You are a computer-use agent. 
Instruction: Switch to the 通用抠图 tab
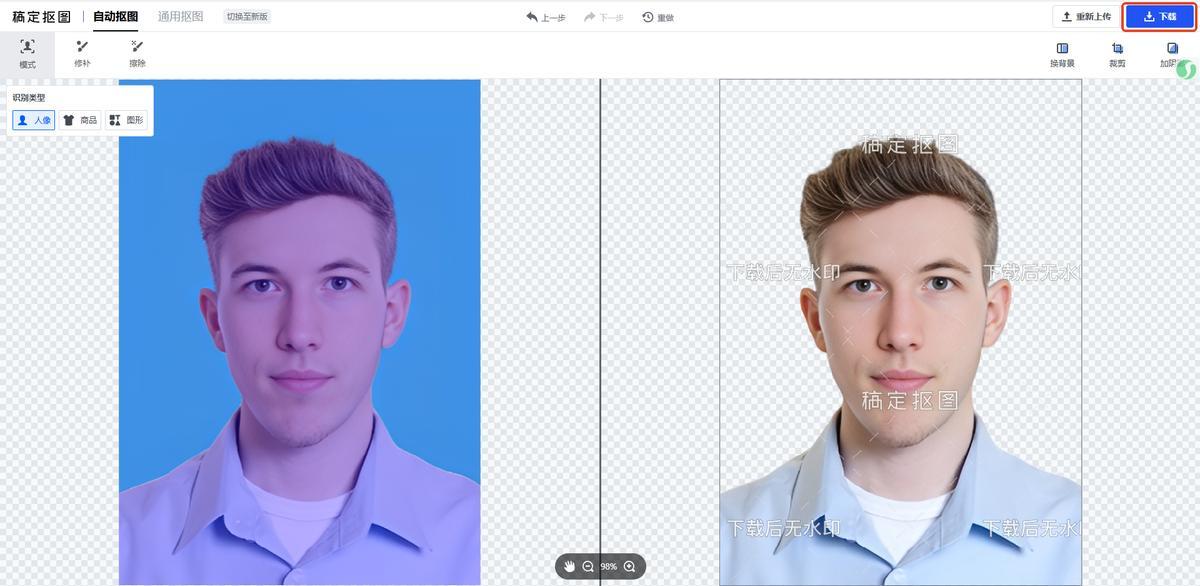(180, 17)
